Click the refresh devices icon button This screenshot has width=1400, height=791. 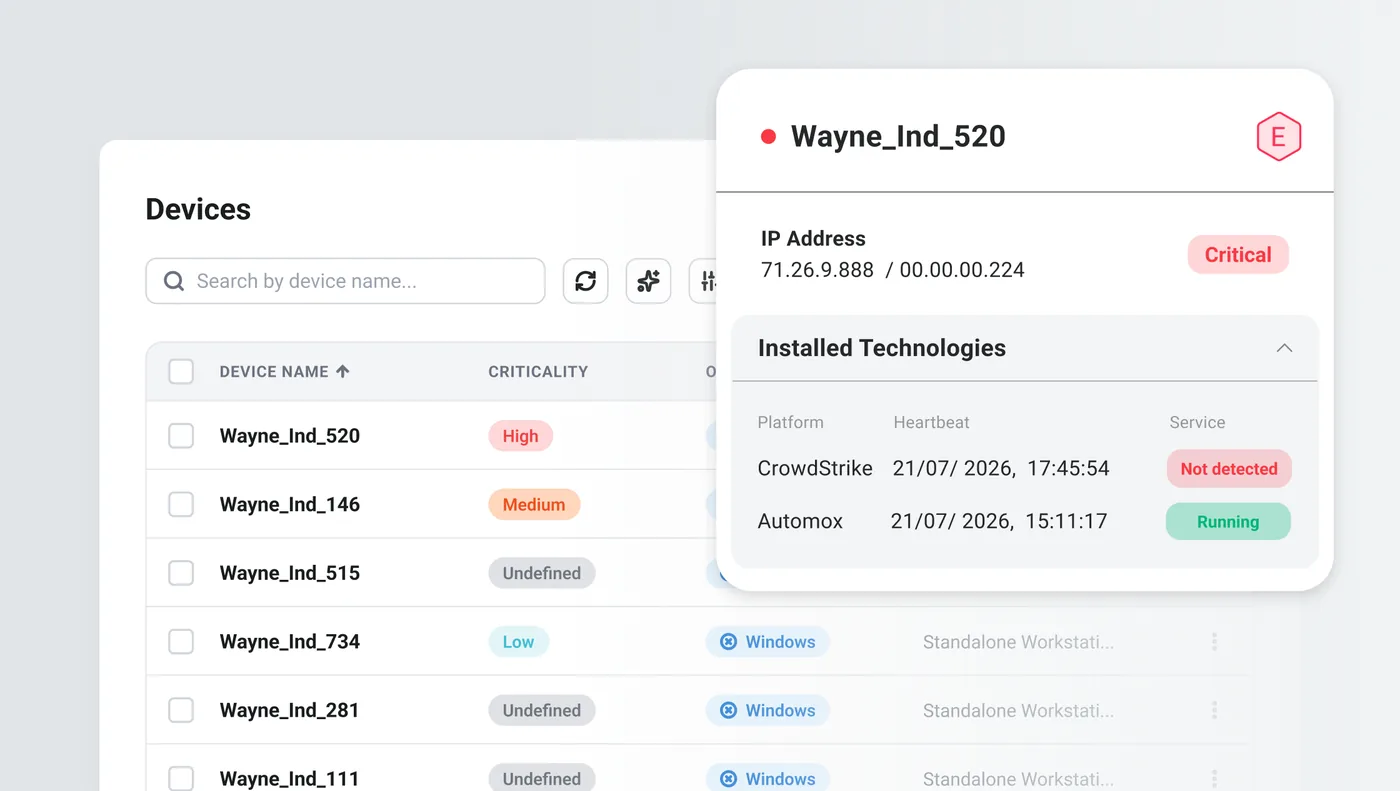click(585, 281)
